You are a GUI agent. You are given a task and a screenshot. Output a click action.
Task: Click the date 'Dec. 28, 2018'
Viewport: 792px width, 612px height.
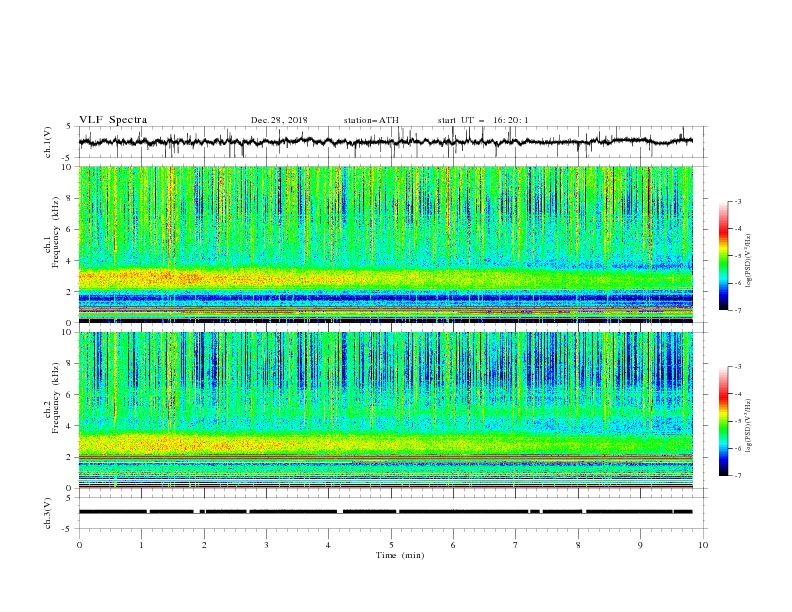click(x=279, y=120)
